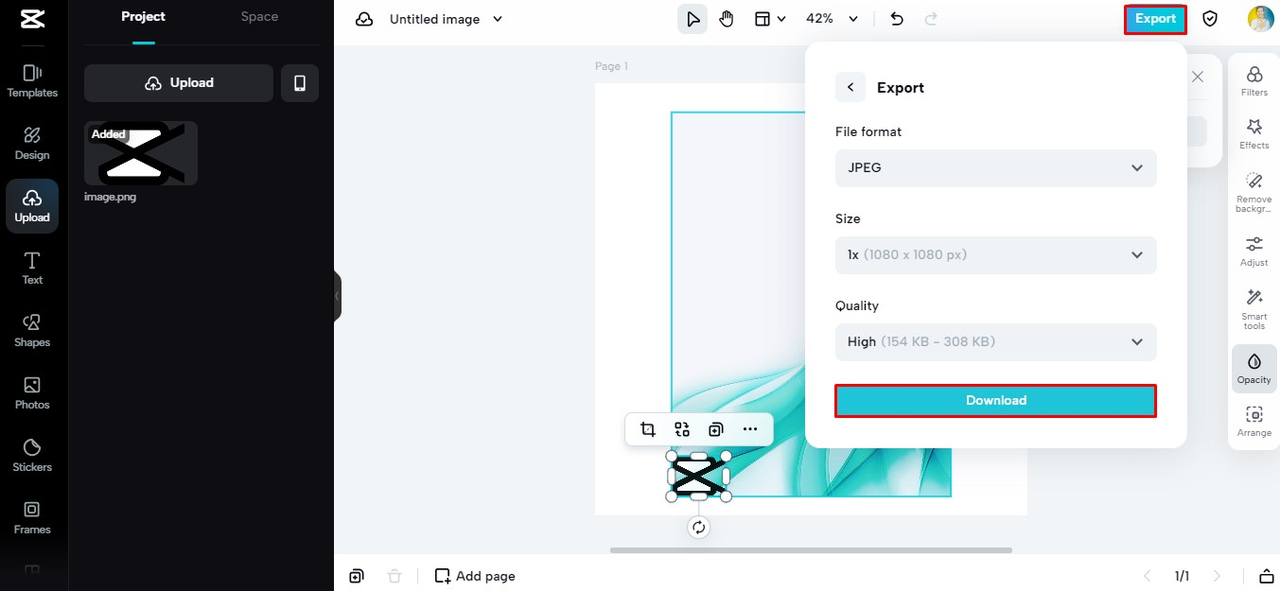Select Remove background tool
This screenshot has width=1280, height=591.
(x=1254, y=193)
